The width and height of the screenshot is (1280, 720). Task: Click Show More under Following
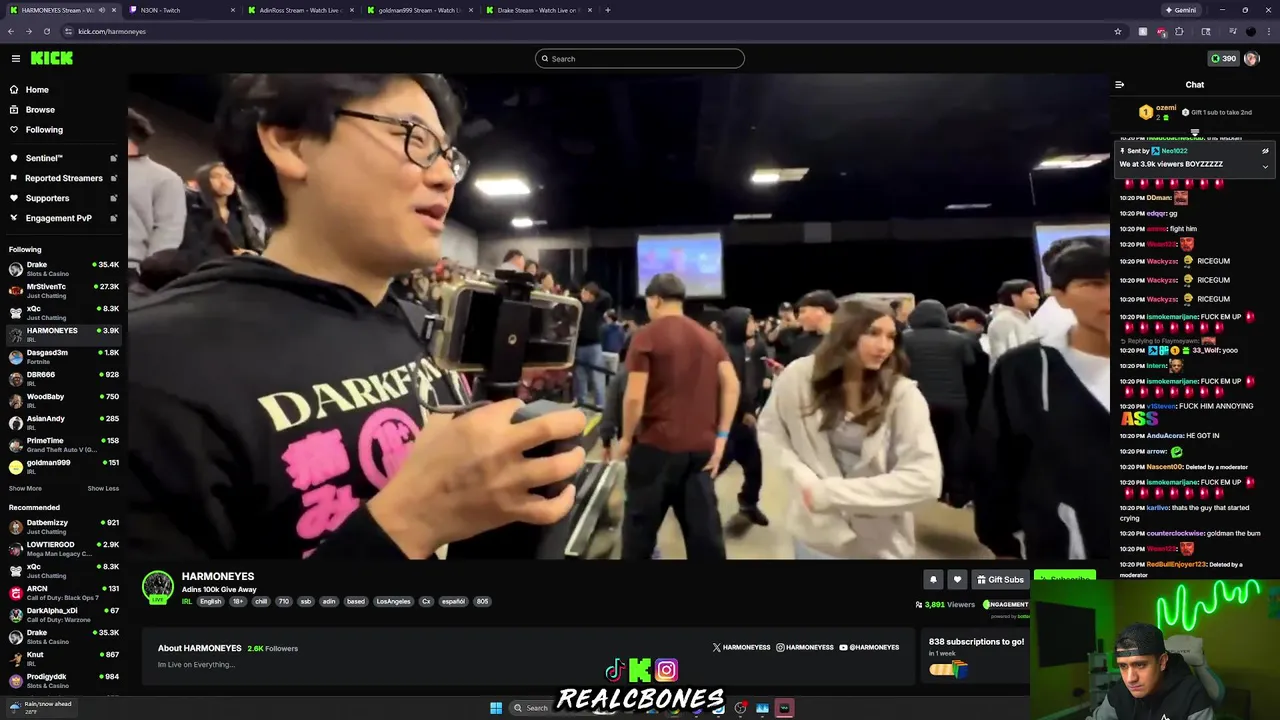[25, 489]
